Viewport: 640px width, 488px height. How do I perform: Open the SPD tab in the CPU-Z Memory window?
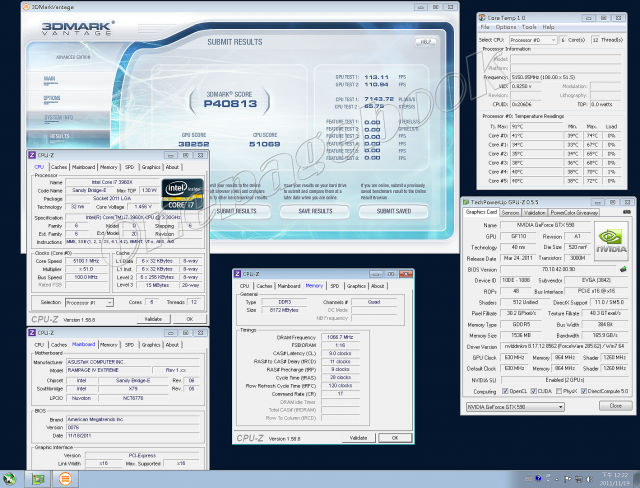tap(335, 286)
